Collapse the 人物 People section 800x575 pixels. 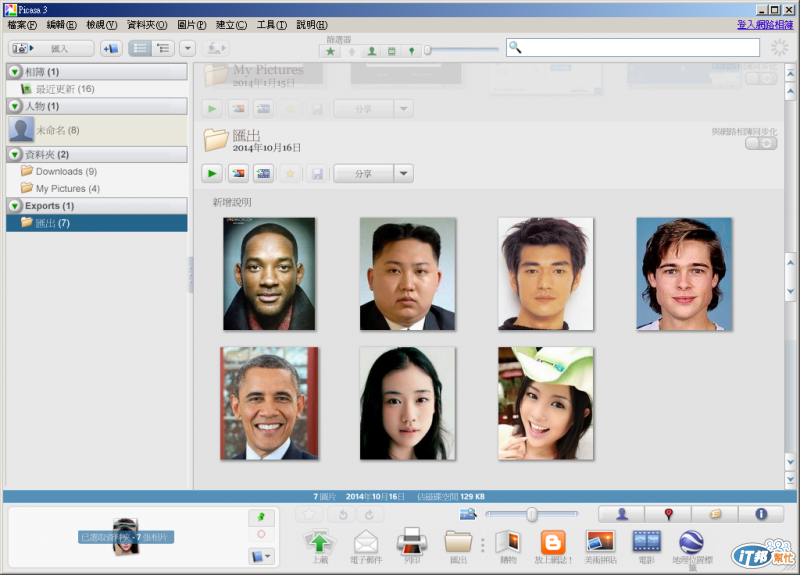point(15,106)
